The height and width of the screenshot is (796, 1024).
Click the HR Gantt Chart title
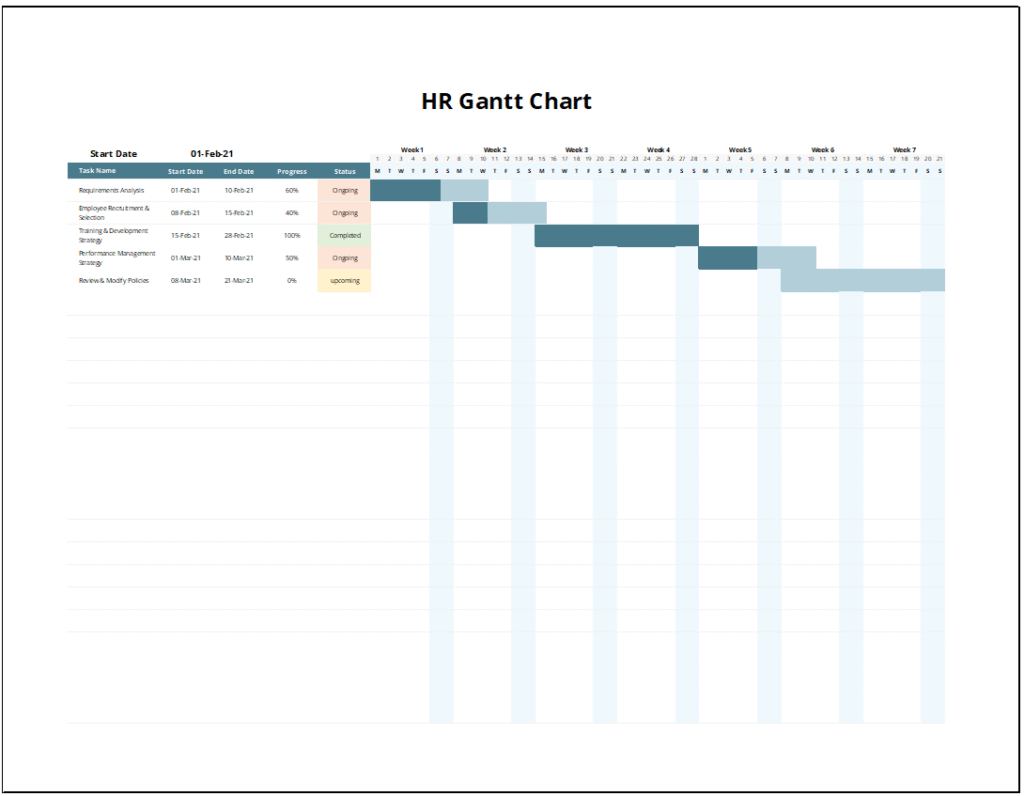[x=506, y=101]
